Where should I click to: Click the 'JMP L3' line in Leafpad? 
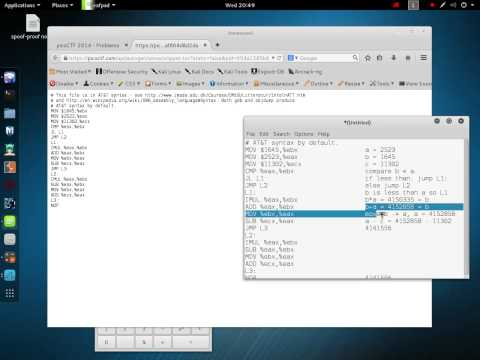[257, 228]
